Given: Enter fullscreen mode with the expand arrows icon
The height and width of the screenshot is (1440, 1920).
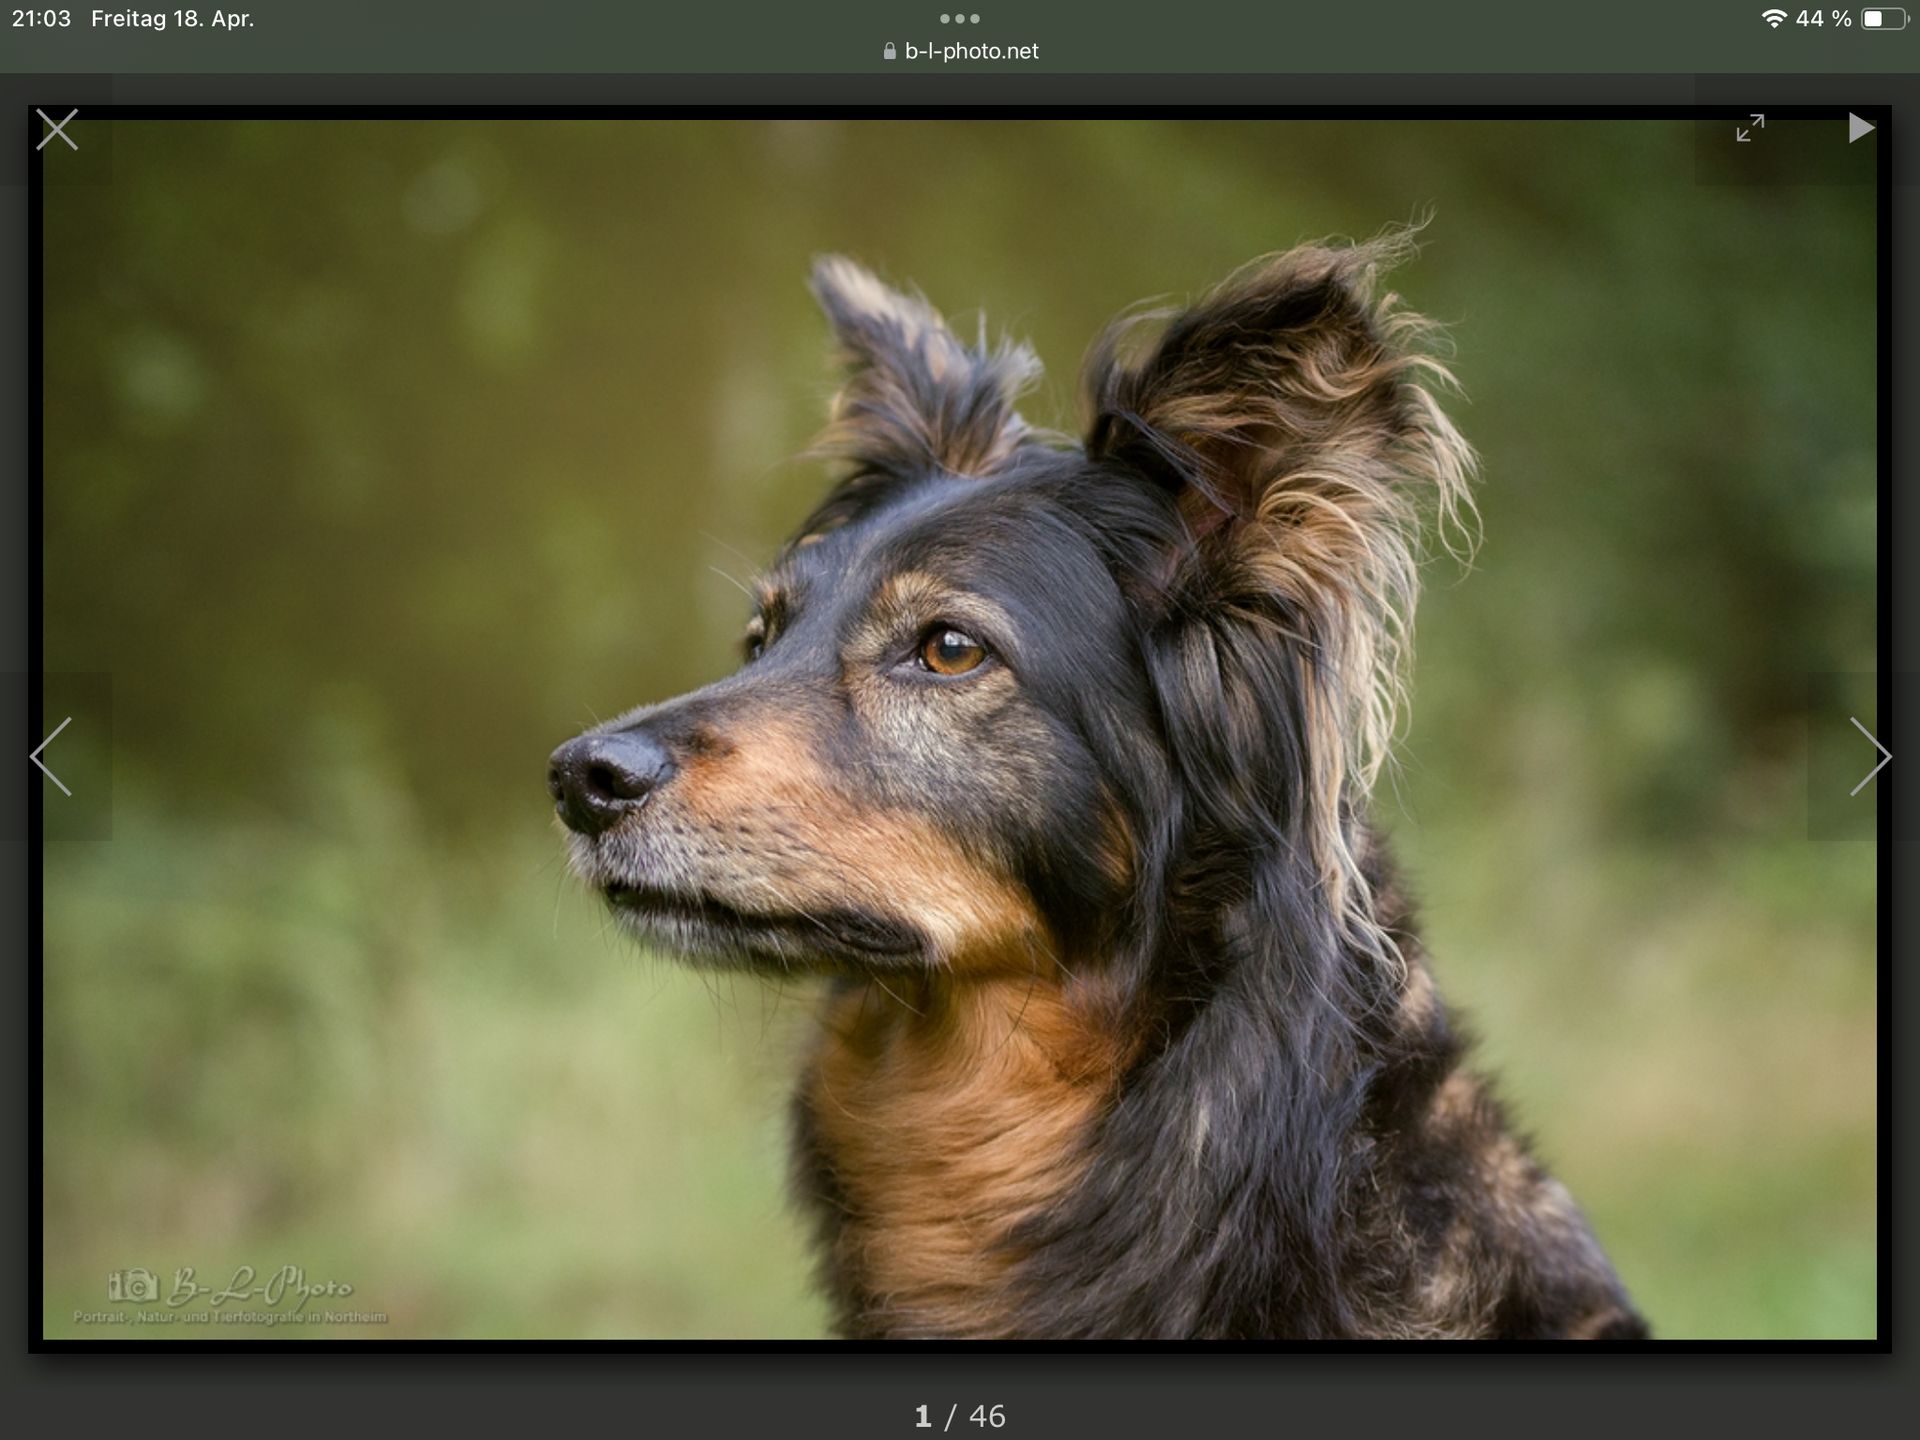Looking at the screenshot, I should [x=1750, y=128].
